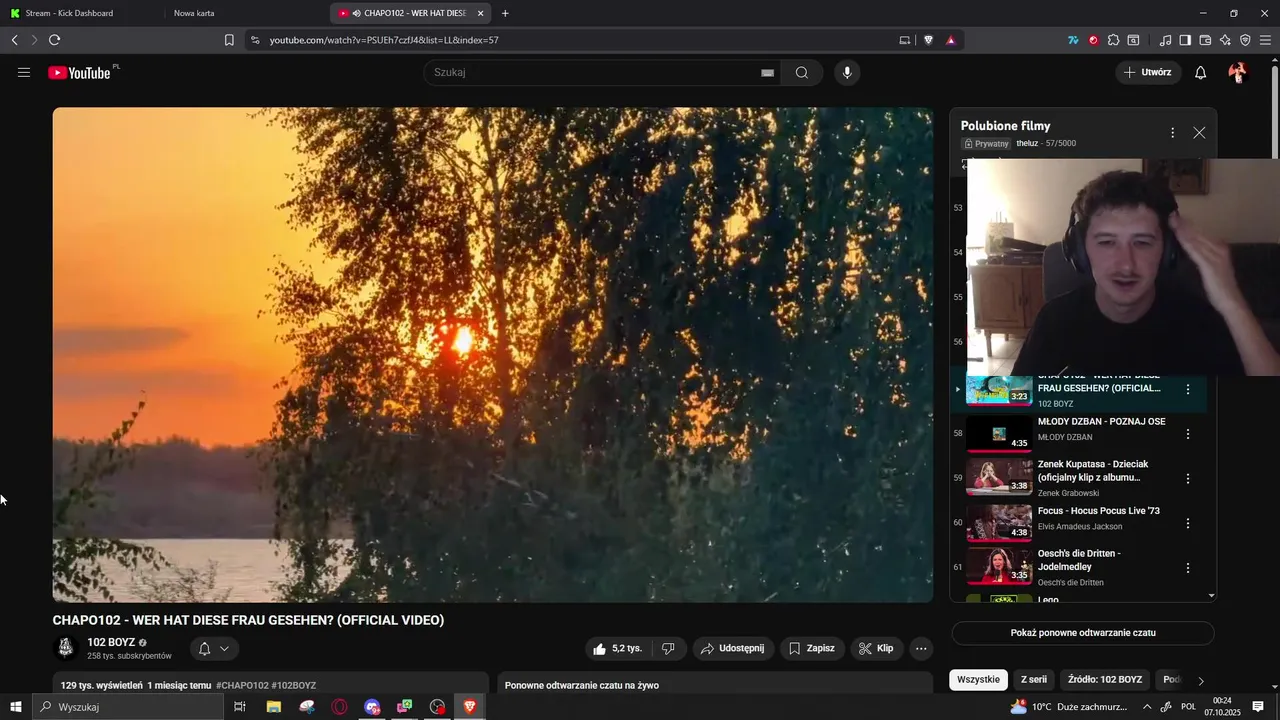Start voice search with the microphone icon
Image resolution: width=1280 pixels, height=720 pixels.
847,72
